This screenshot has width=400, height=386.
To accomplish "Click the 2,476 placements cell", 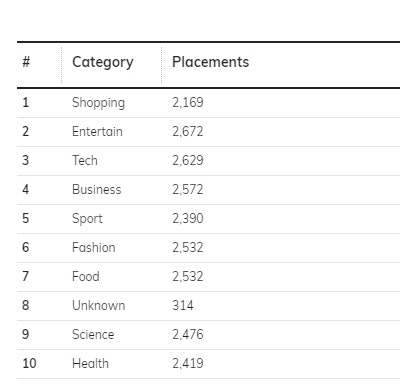I will pyautogui.click(x=188, y=334).
